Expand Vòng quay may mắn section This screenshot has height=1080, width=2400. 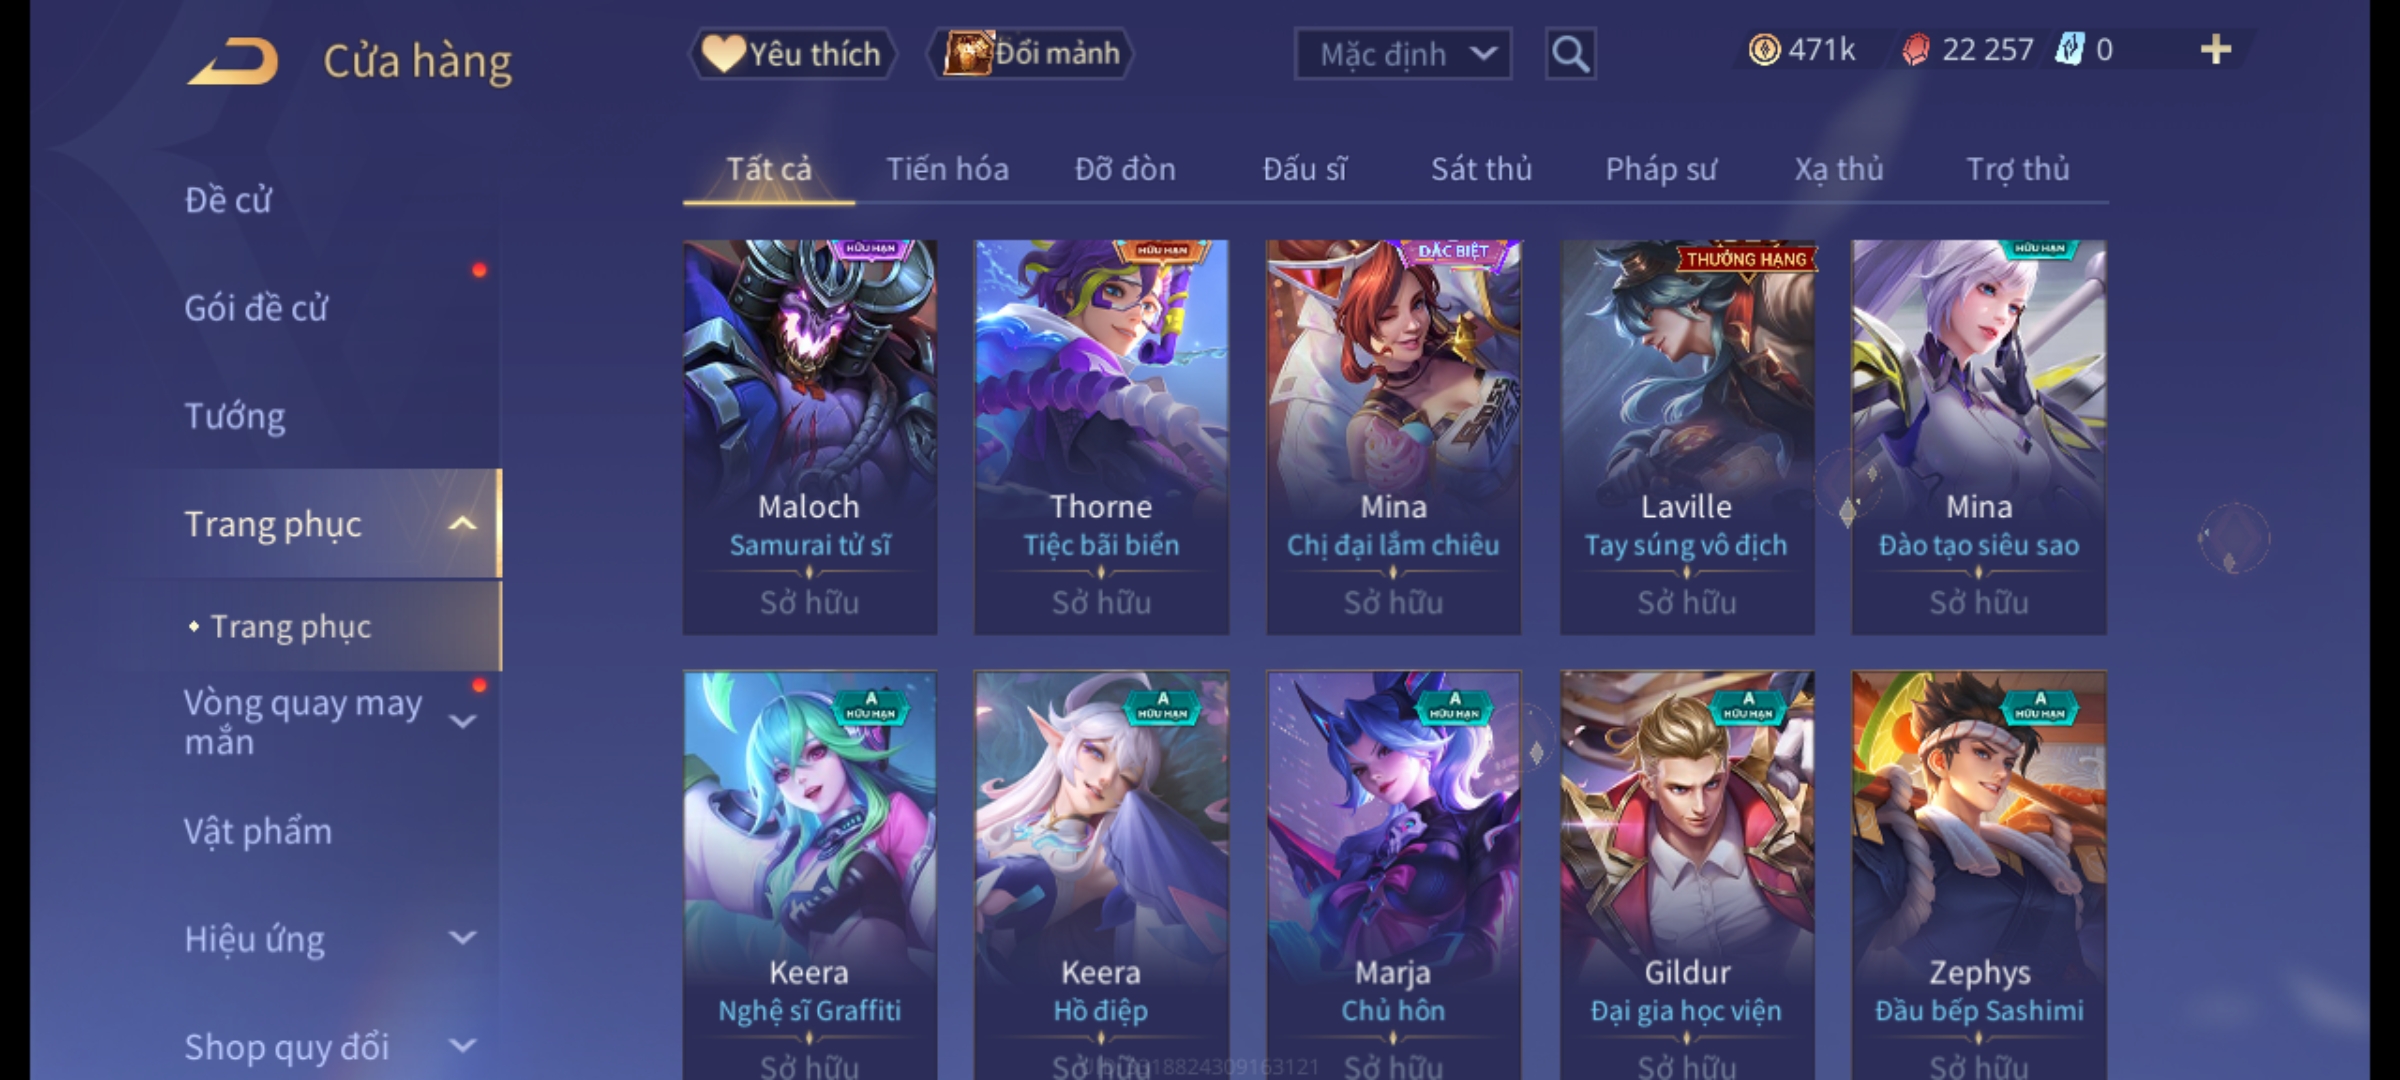click(463, 721)
